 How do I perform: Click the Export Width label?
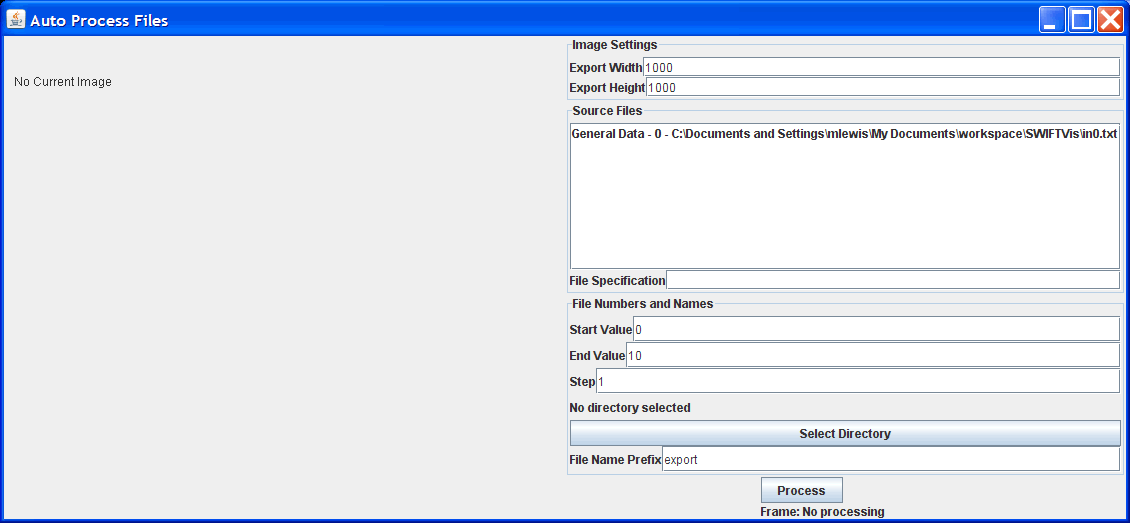click(x=605, y=68)
